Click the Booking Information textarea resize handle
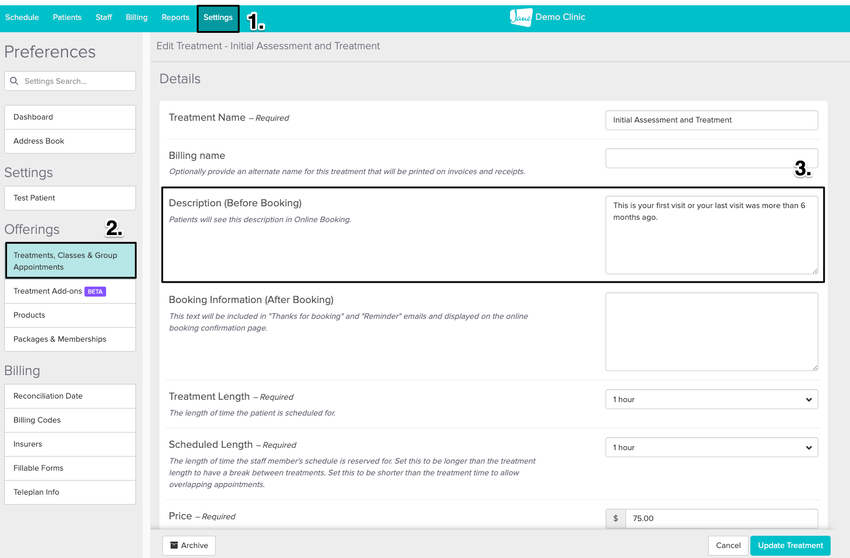Image resolution: width=850 pixels, height=558 pixels. pos(814,367)
